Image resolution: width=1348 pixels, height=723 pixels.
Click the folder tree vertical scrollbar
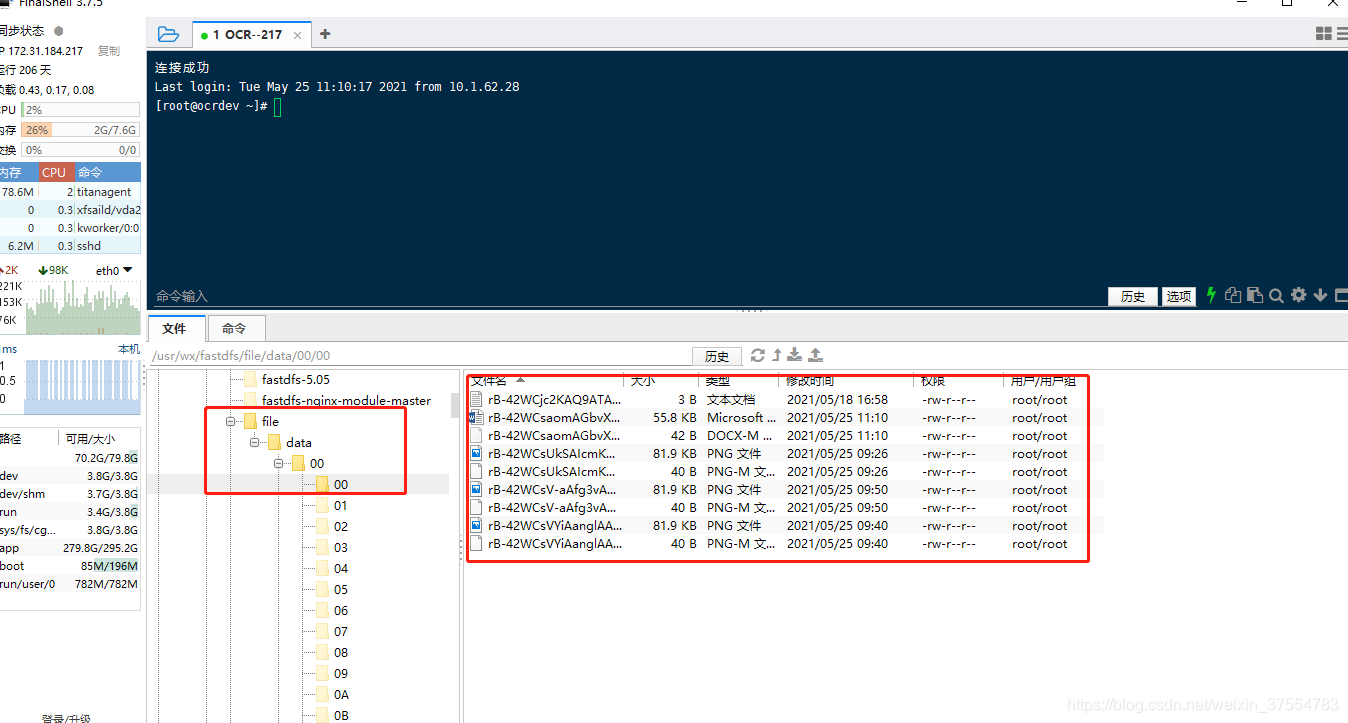tap(455, 404)
